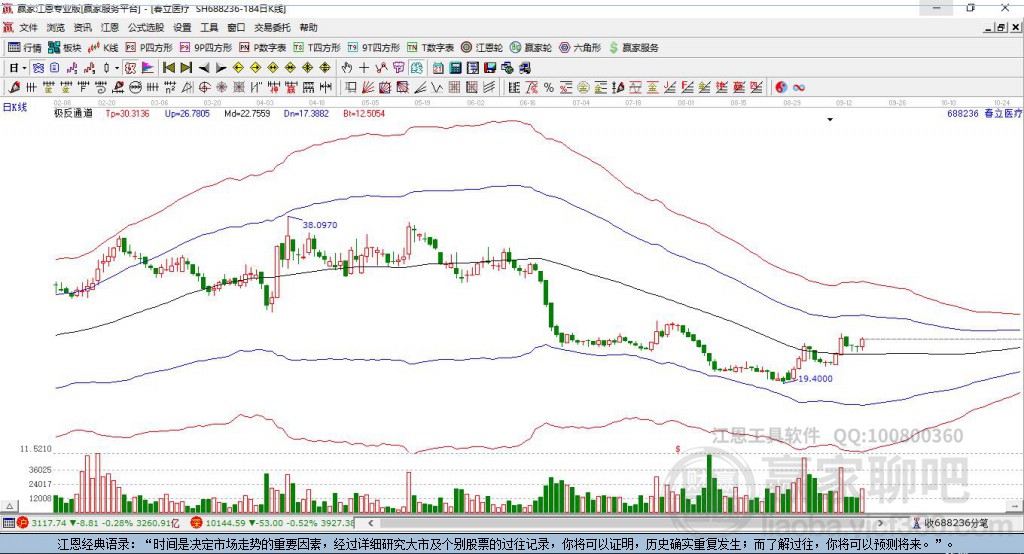Select the circled cross target tool
Screen dimensions: 1024x554
click(204, 88)
